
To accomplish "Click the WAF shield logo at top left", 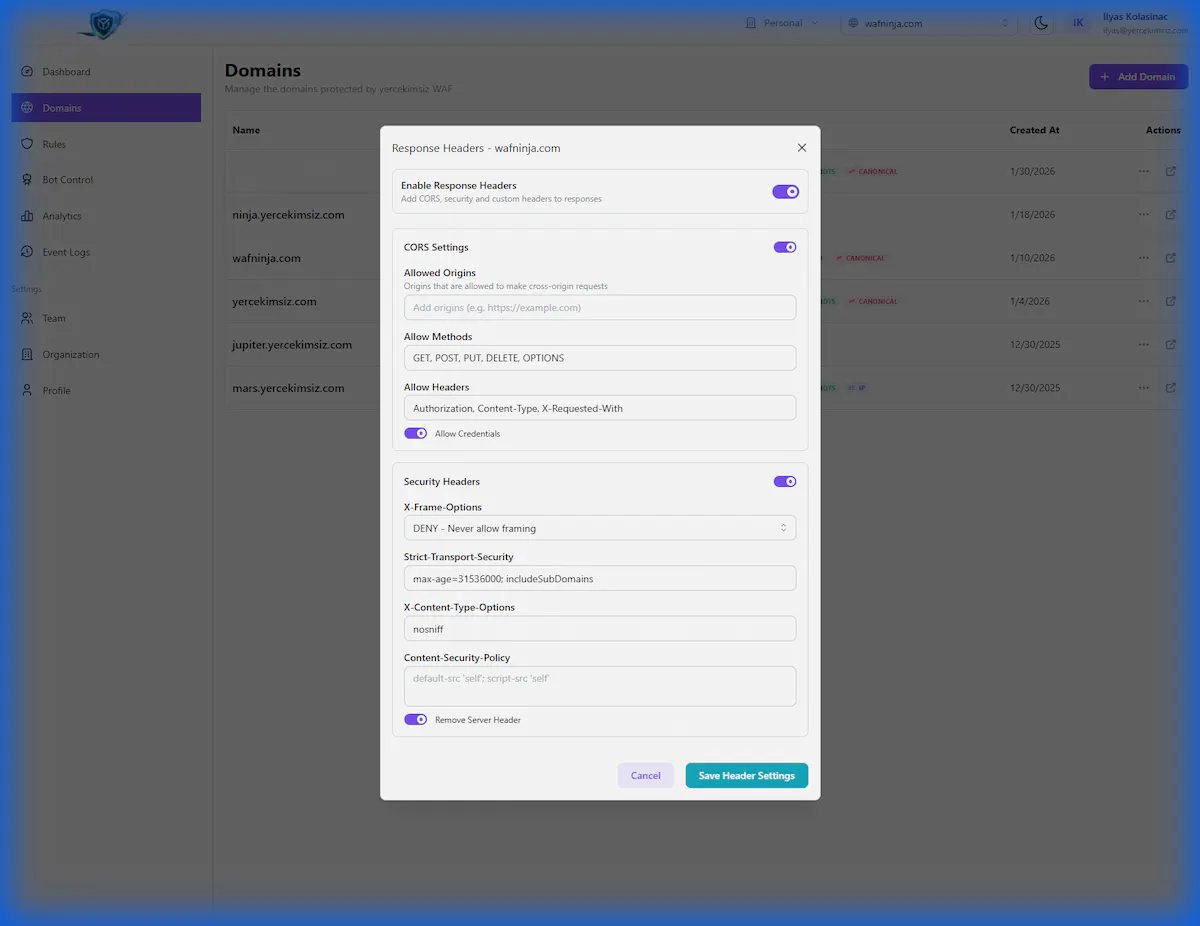I will pyautogui.click(x=104, y=24).
